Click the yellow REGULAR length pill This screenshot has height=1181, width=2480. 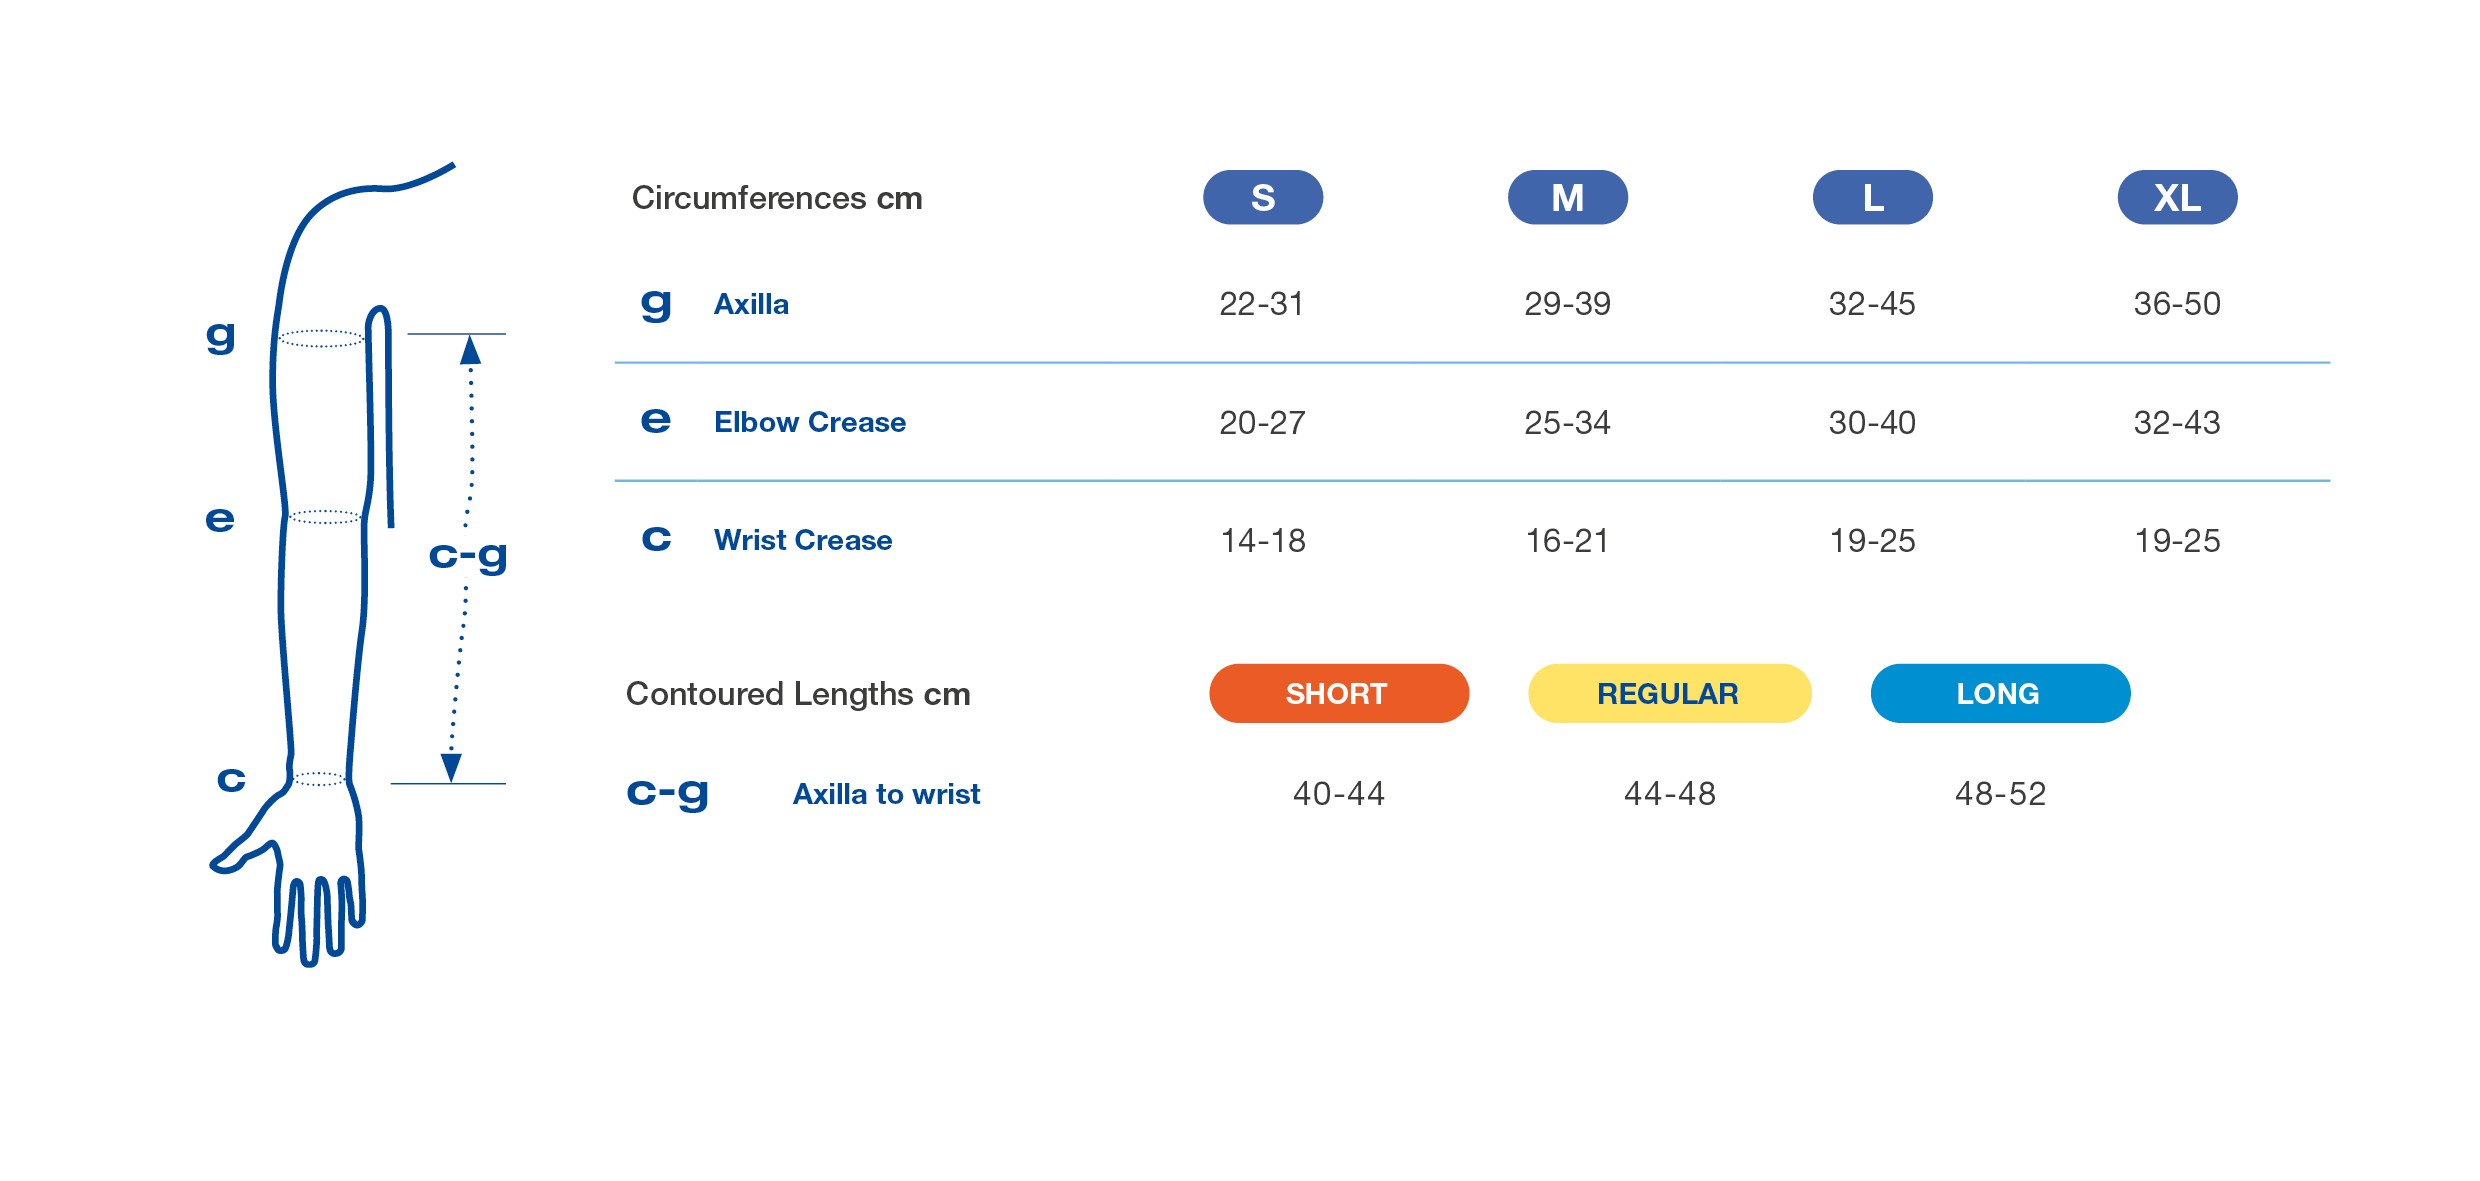(x=1669, y=693)
